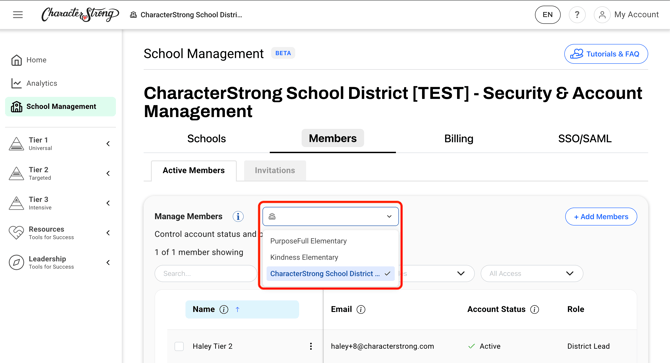Open the Invitations sub-tab
Screen dimensions: 670x363
(275, 170)
